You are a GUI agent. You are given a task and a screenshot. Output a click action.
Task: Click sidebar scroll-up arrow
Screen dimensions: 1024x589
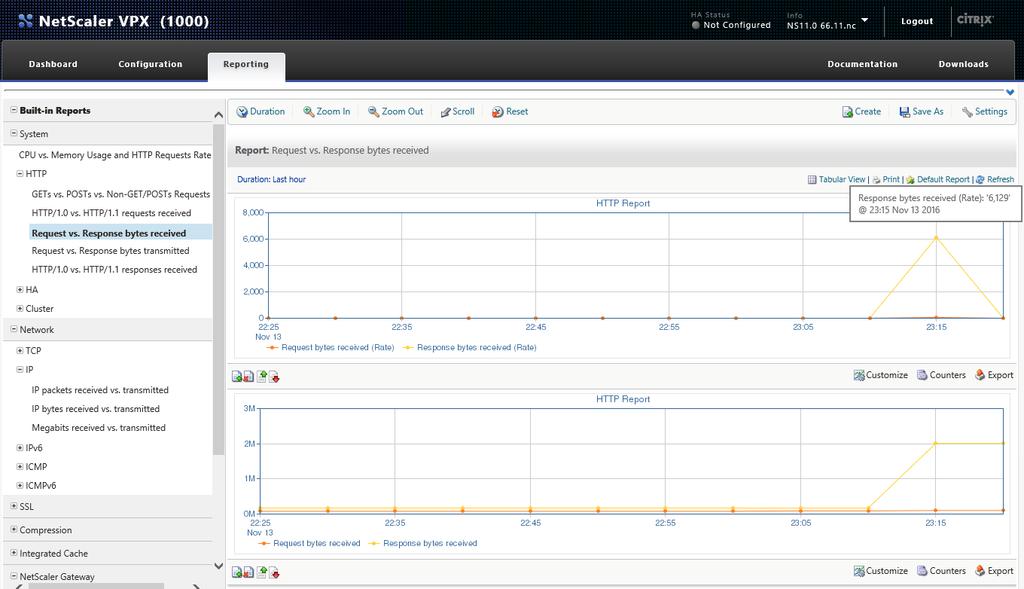tap(219, 115)
